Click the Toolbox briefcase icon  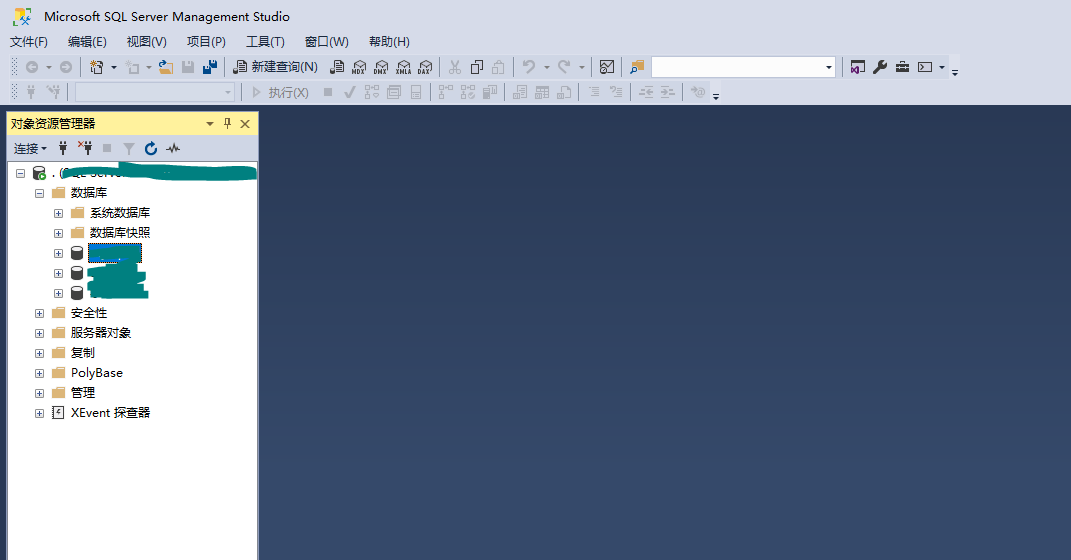point(902,67)
